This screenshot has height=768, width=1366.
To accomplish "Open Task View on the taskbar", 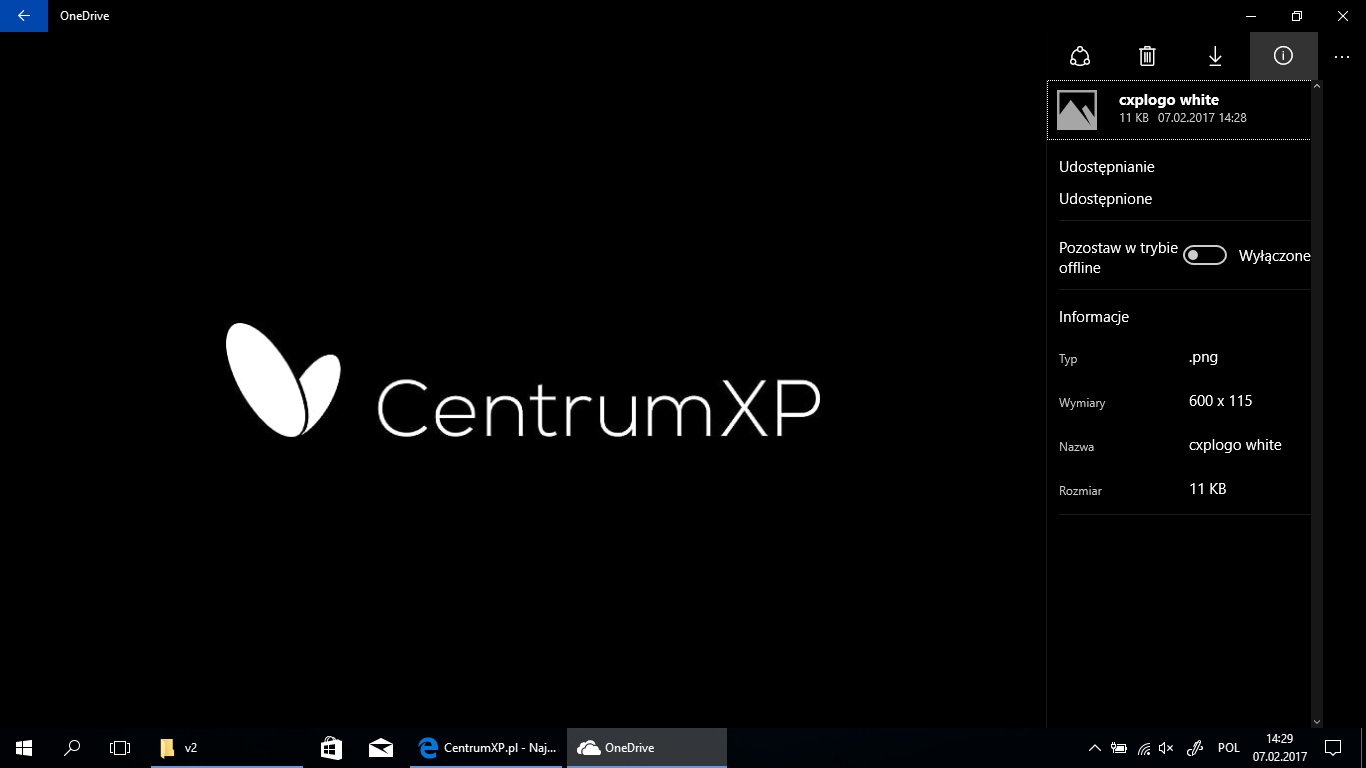I will click(x=120, y=748).
